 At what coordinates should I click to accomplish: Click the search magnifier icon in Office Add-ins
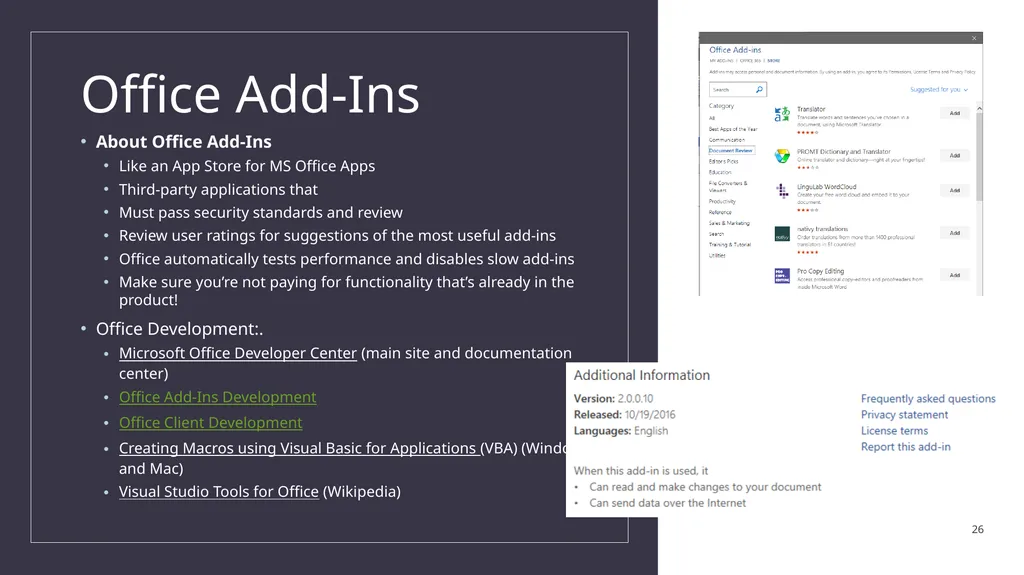[759, 90]
